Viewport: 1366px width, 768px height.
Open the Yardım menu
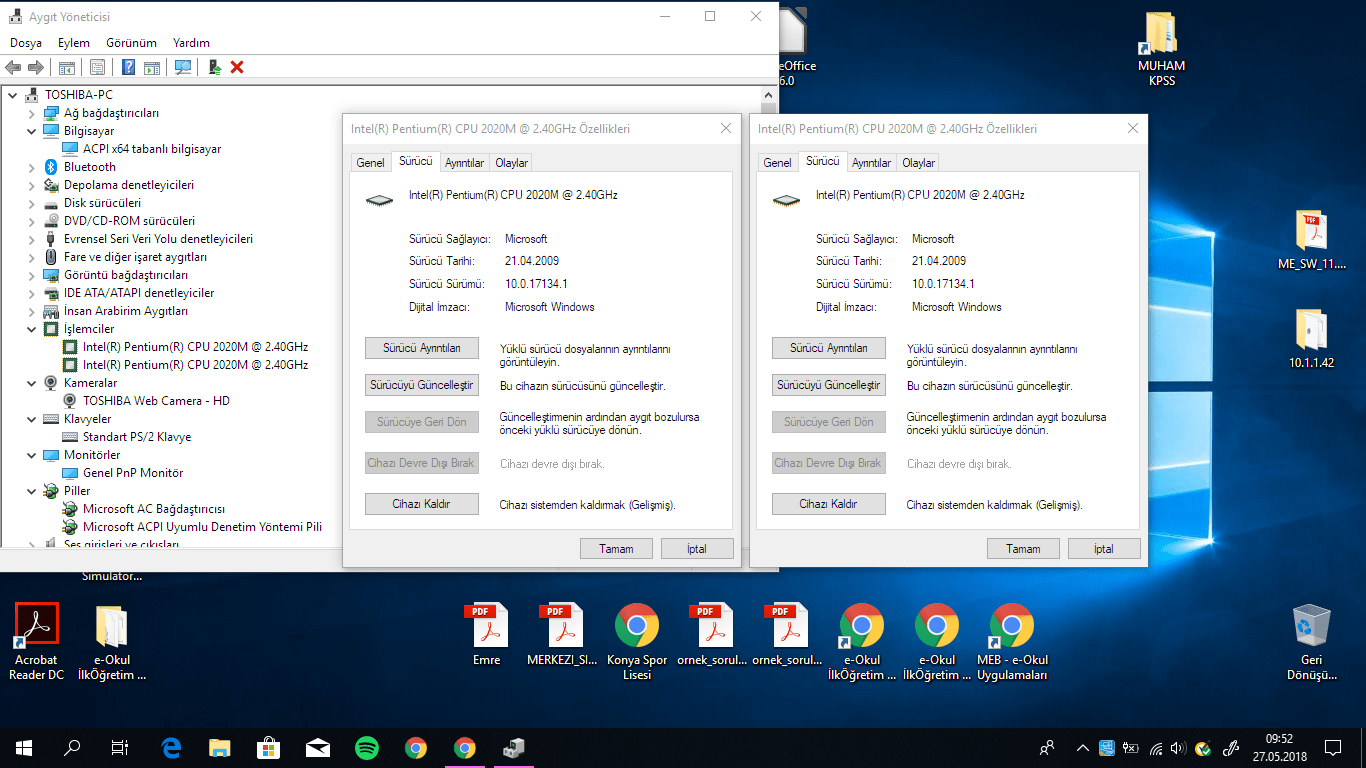191,43
